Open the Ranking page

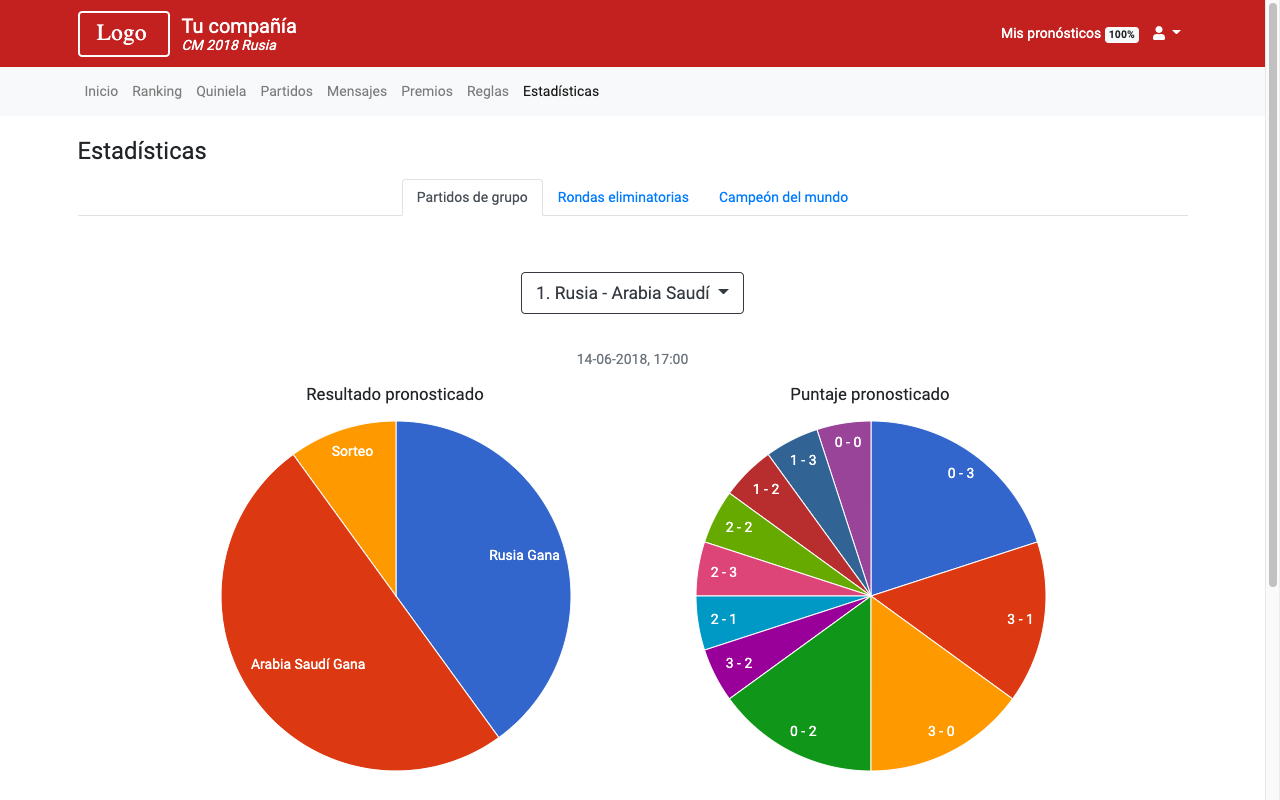pos(157,91)
